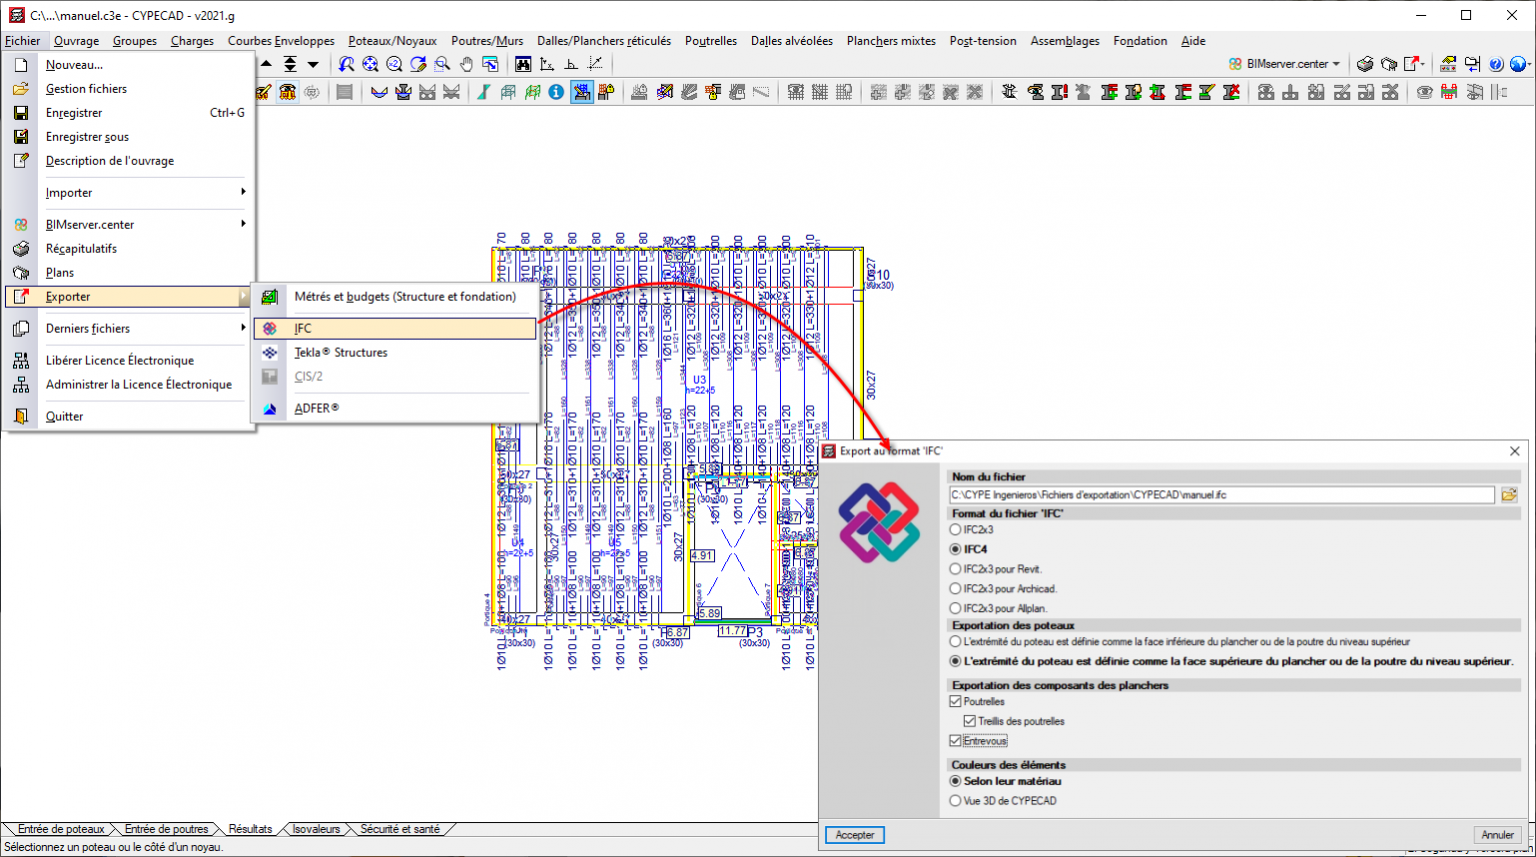Screen dimensions: 1536x857
Task: Browse for file with folder icon in dialog
Action: pyautogui.click(x=1509, y=495)
